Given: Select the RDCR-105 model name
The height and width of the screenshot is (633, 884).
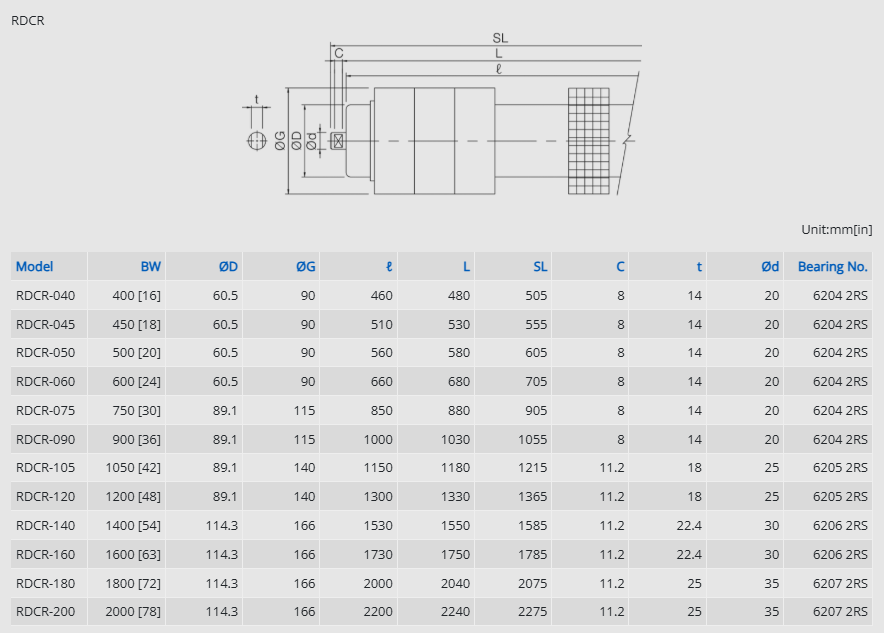Looking at the screenshot, I should pyautogui.click(x=45, y=467).
